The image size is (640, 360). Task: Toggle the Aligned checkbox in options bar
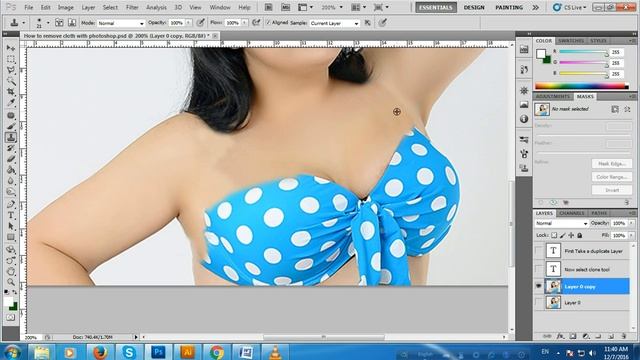point(268,23)
